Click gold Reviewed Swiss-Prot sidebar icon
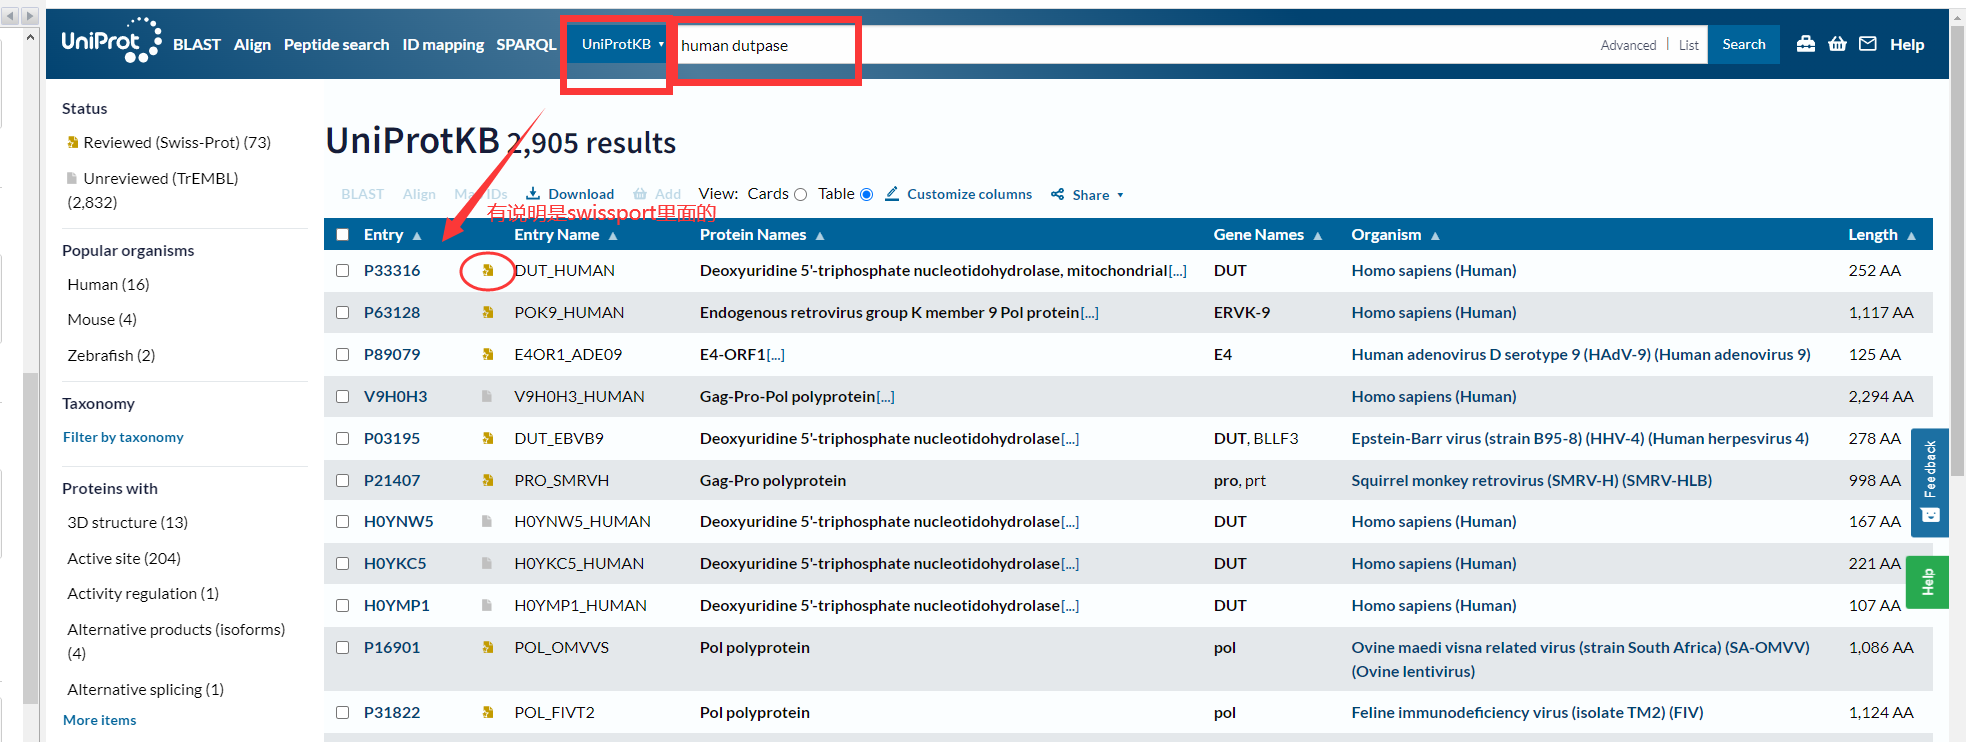1966x742 pixels. (x=72, y=142)
